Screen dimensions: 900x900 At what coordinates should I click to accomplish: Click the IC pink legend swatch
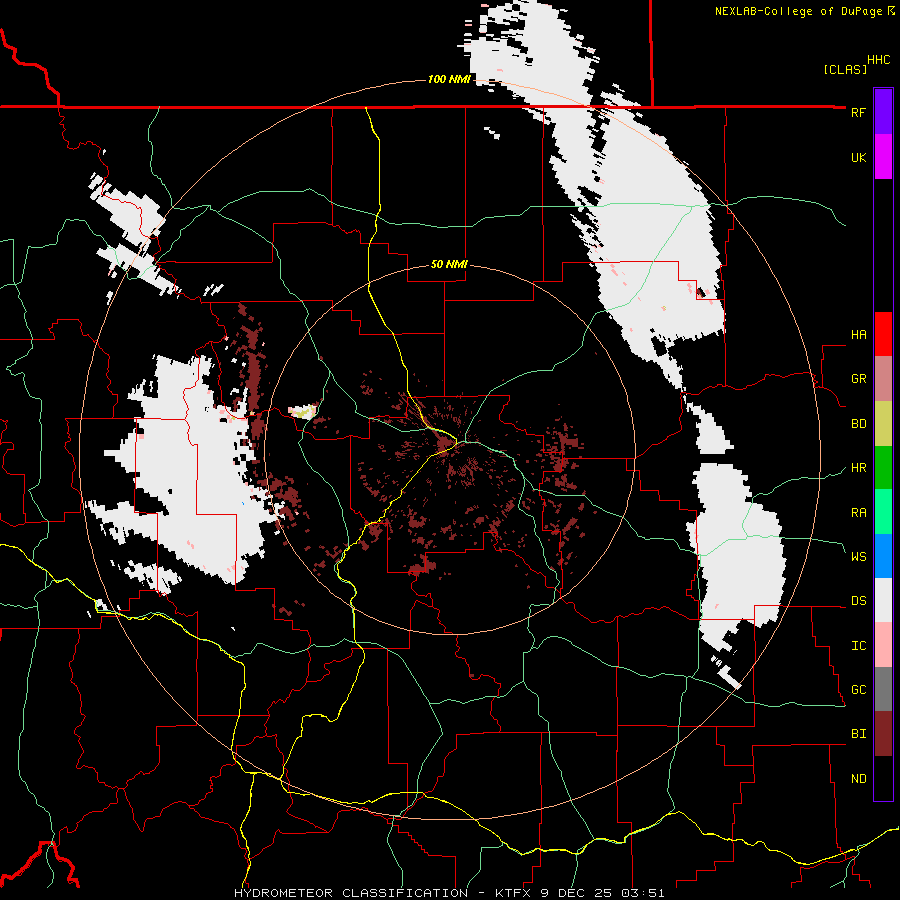pos(883,645)
